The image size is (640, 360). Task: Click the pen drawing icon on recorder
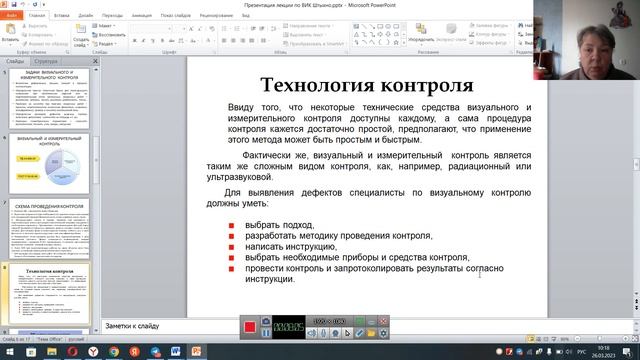point(359,333)
